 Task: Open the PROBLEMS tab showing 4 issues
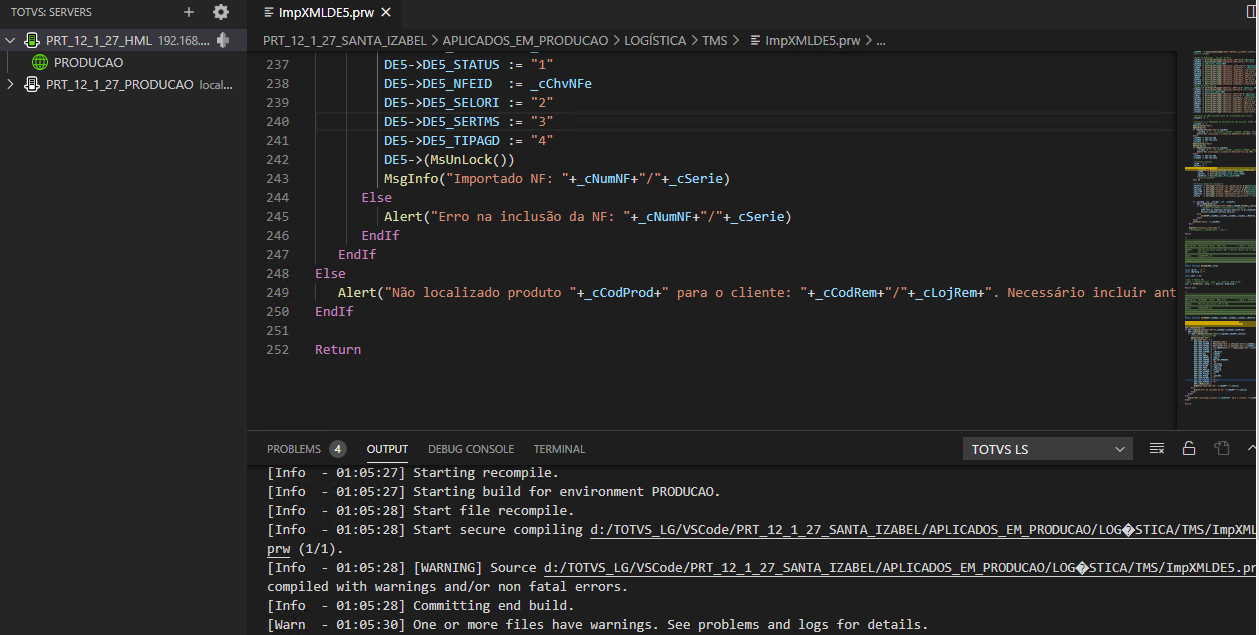(297, 448)
